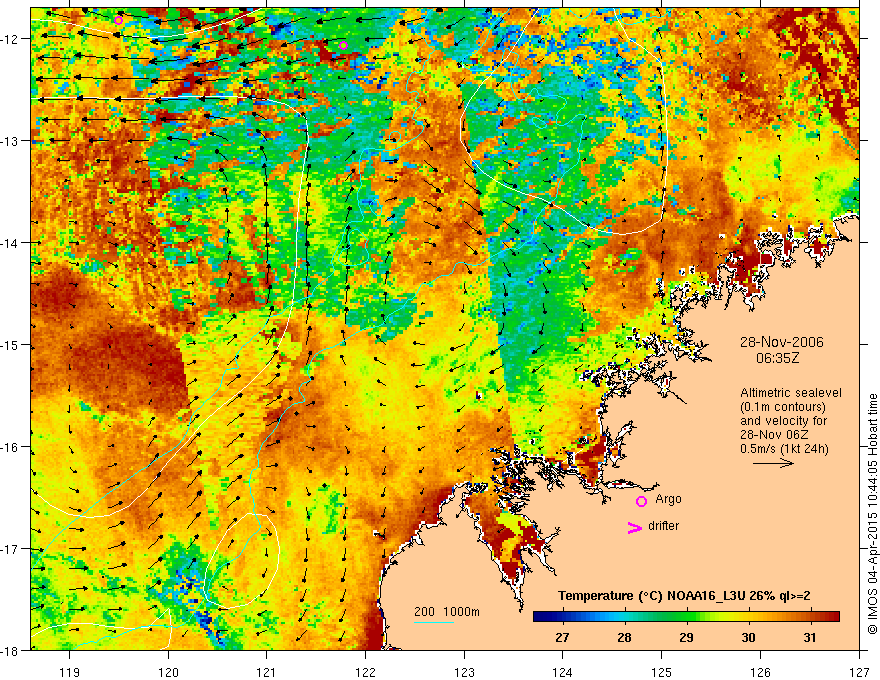The height and width of the screenshot is (680, 880).
Task: Select the Argo float marker near 119.5°E
Action: click(x=118, y=21)
